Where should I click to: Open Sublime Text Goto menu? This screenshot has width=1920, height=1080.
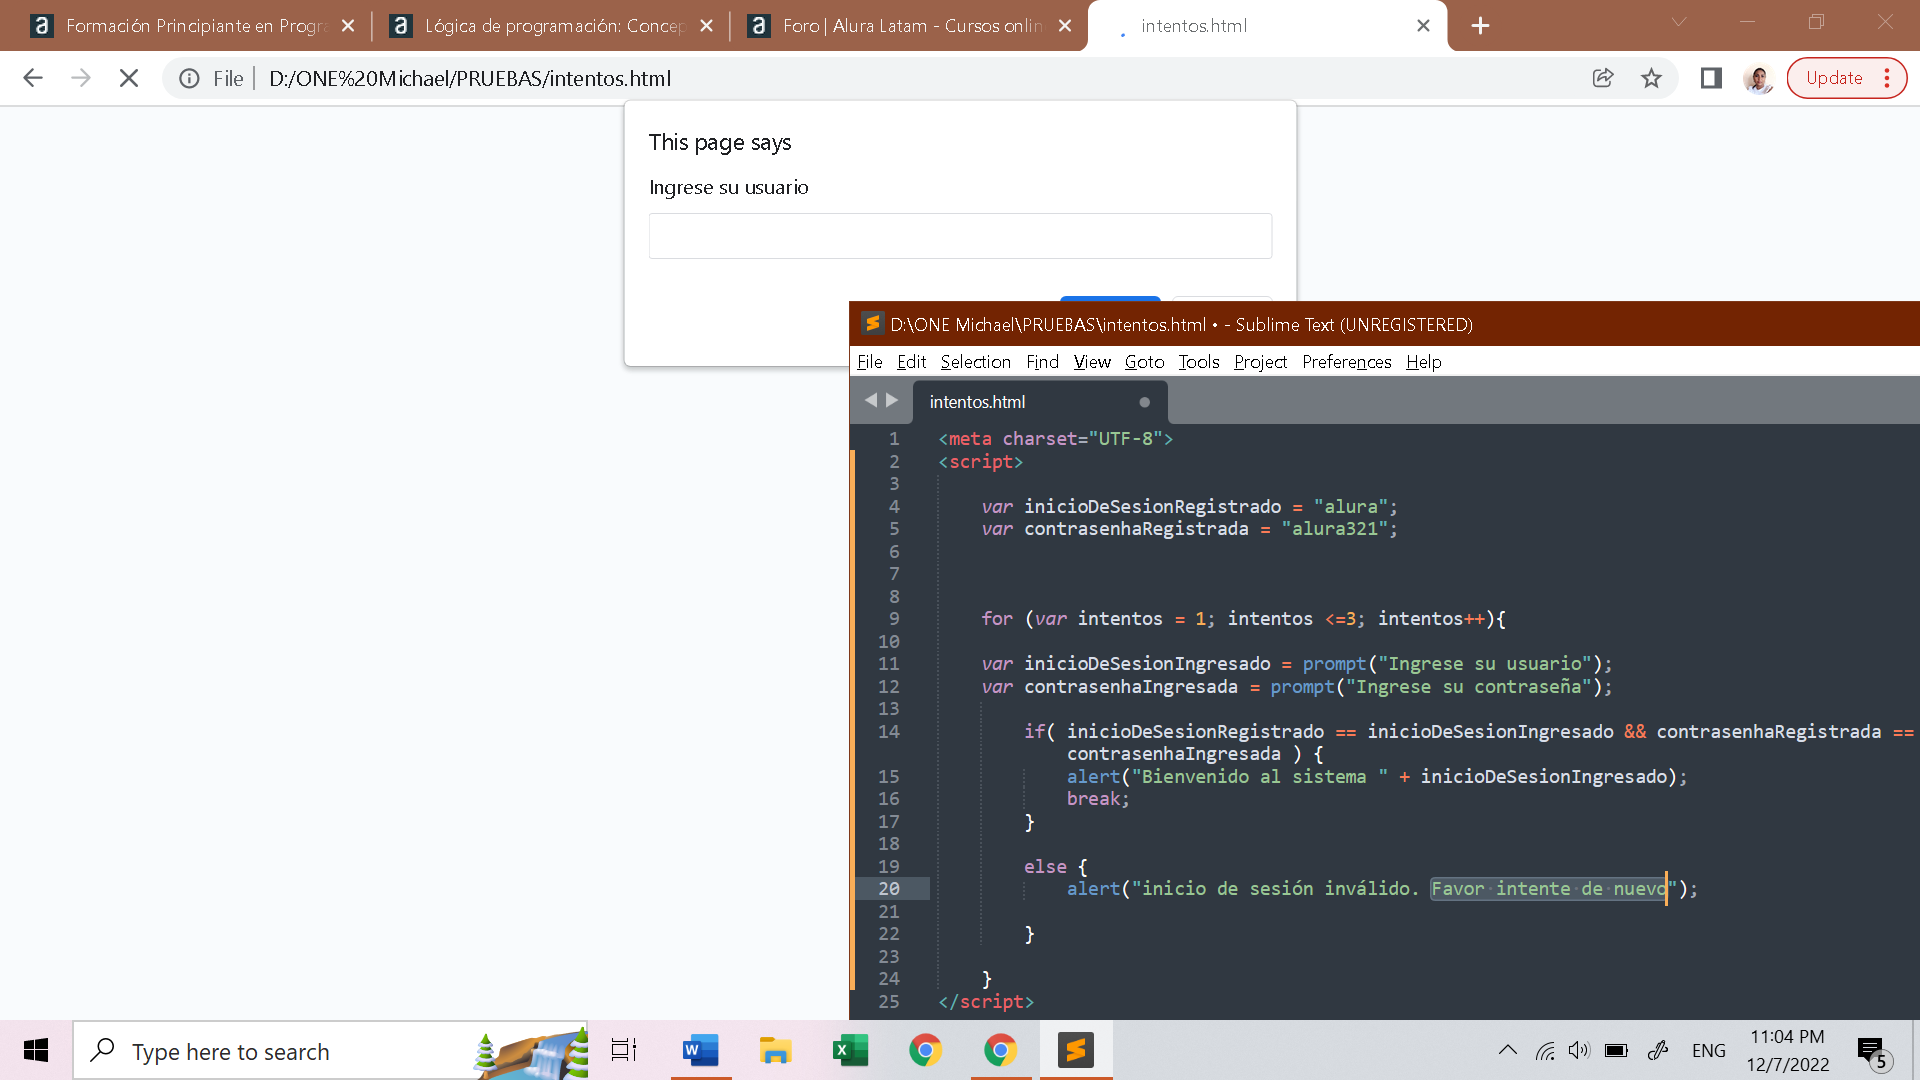tap(1144, 362)
